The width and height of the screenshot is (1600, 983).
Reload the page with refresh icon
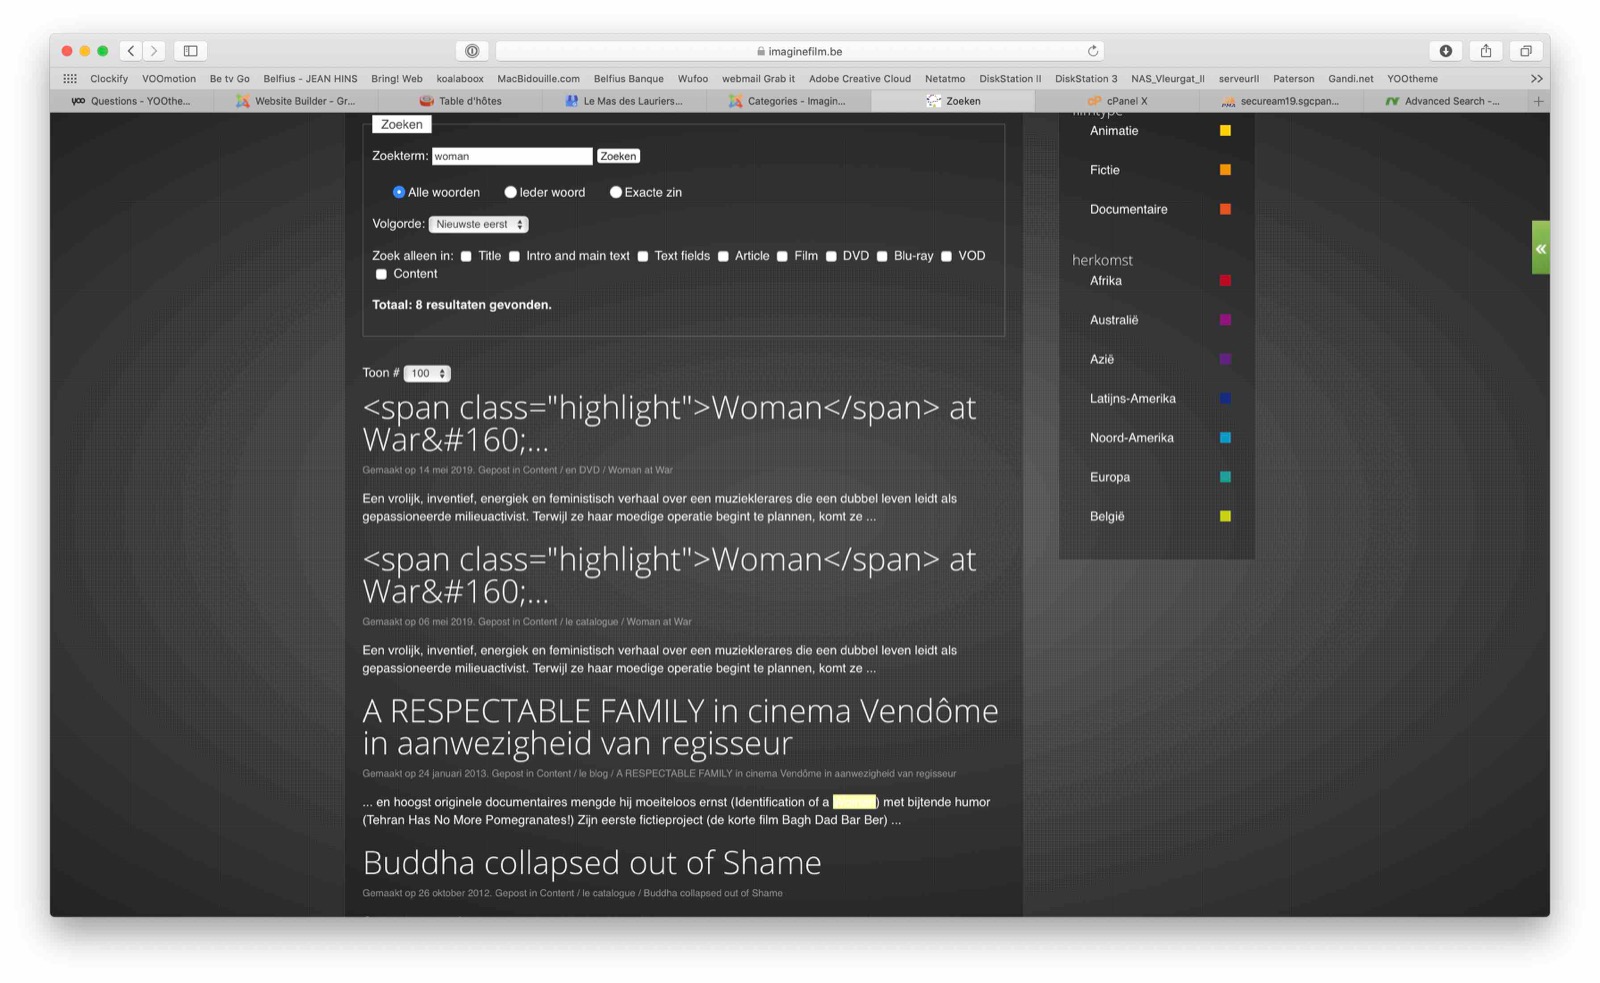(1093, 51)
